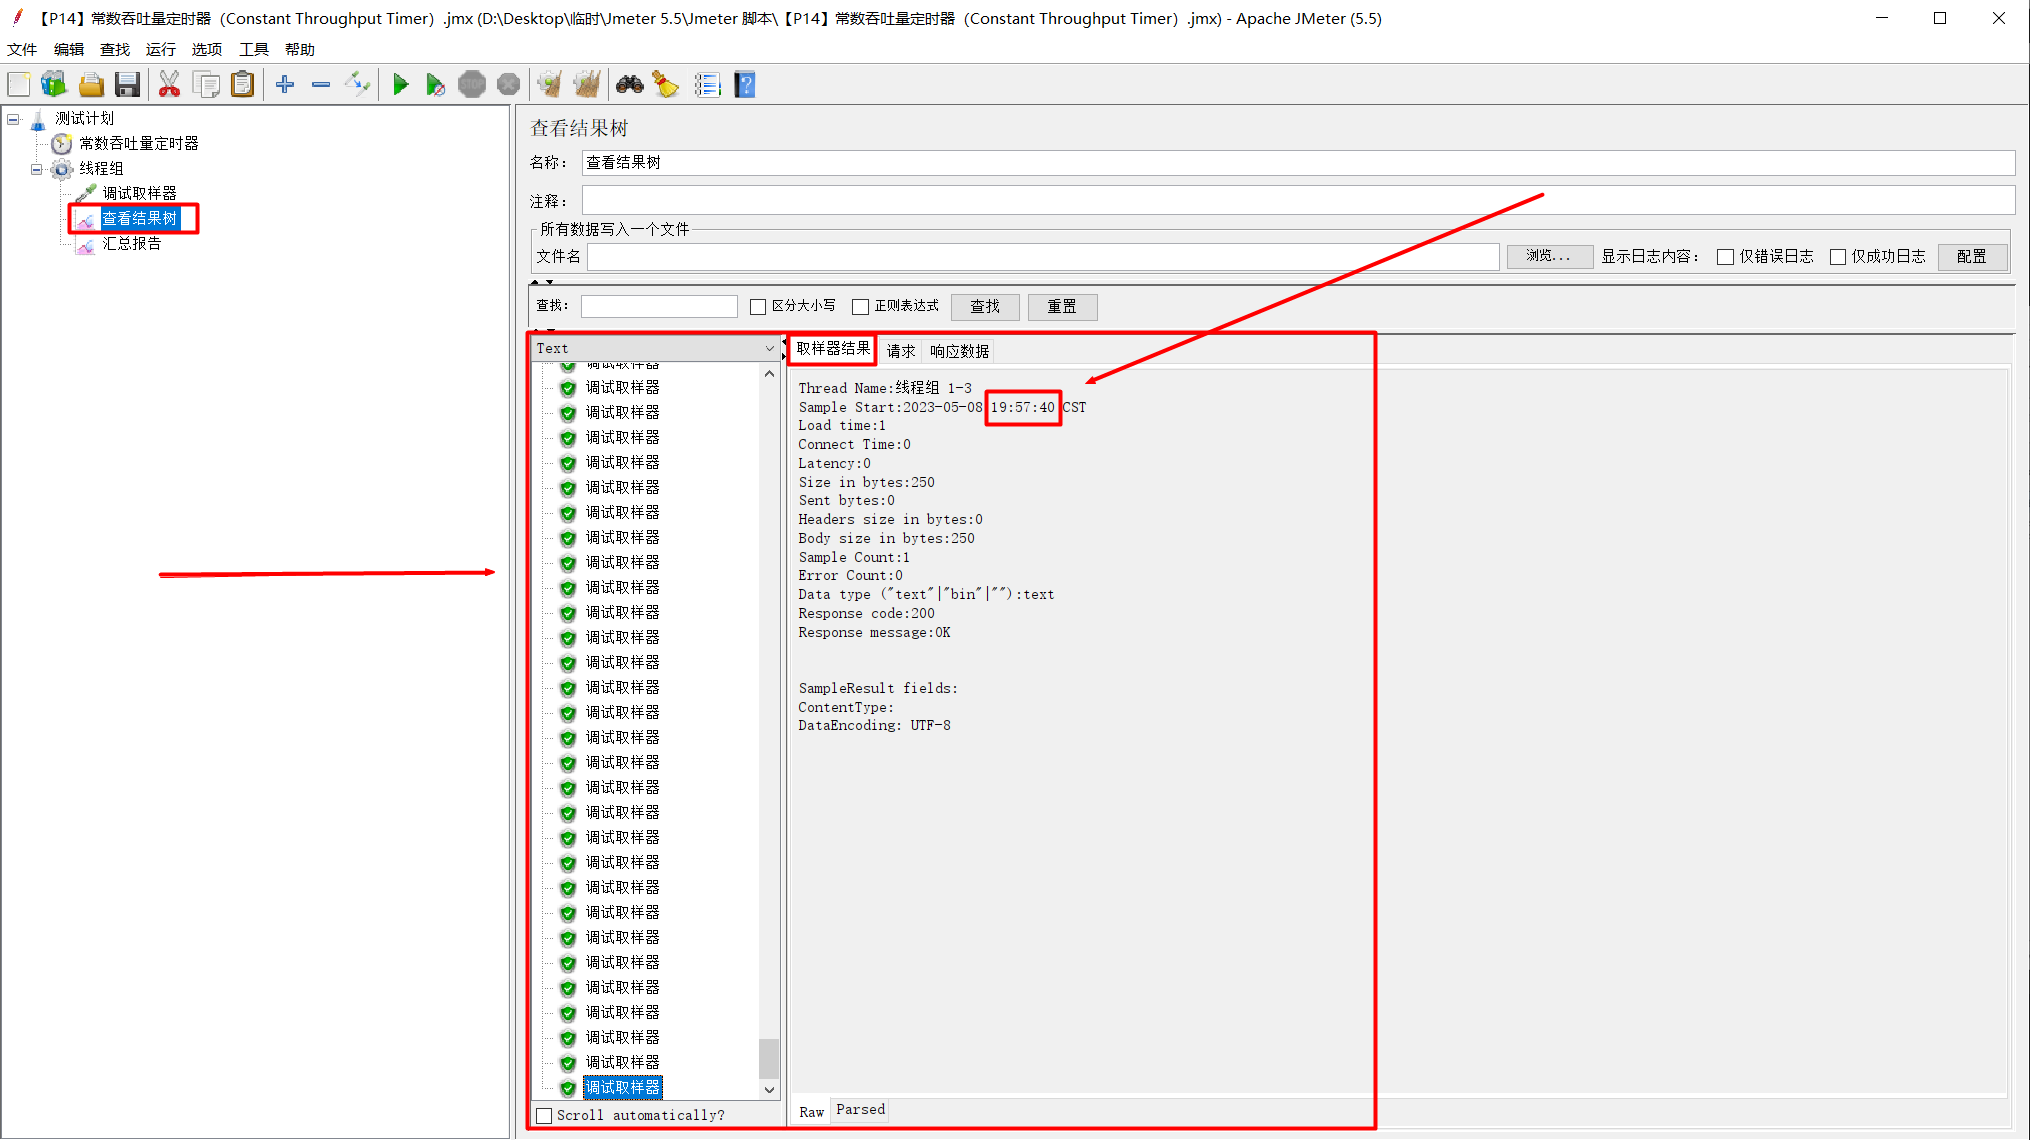Viewport: 2030px width, 1140px height.
Task: Start test without pauses icon
Action: click(435, 85)
